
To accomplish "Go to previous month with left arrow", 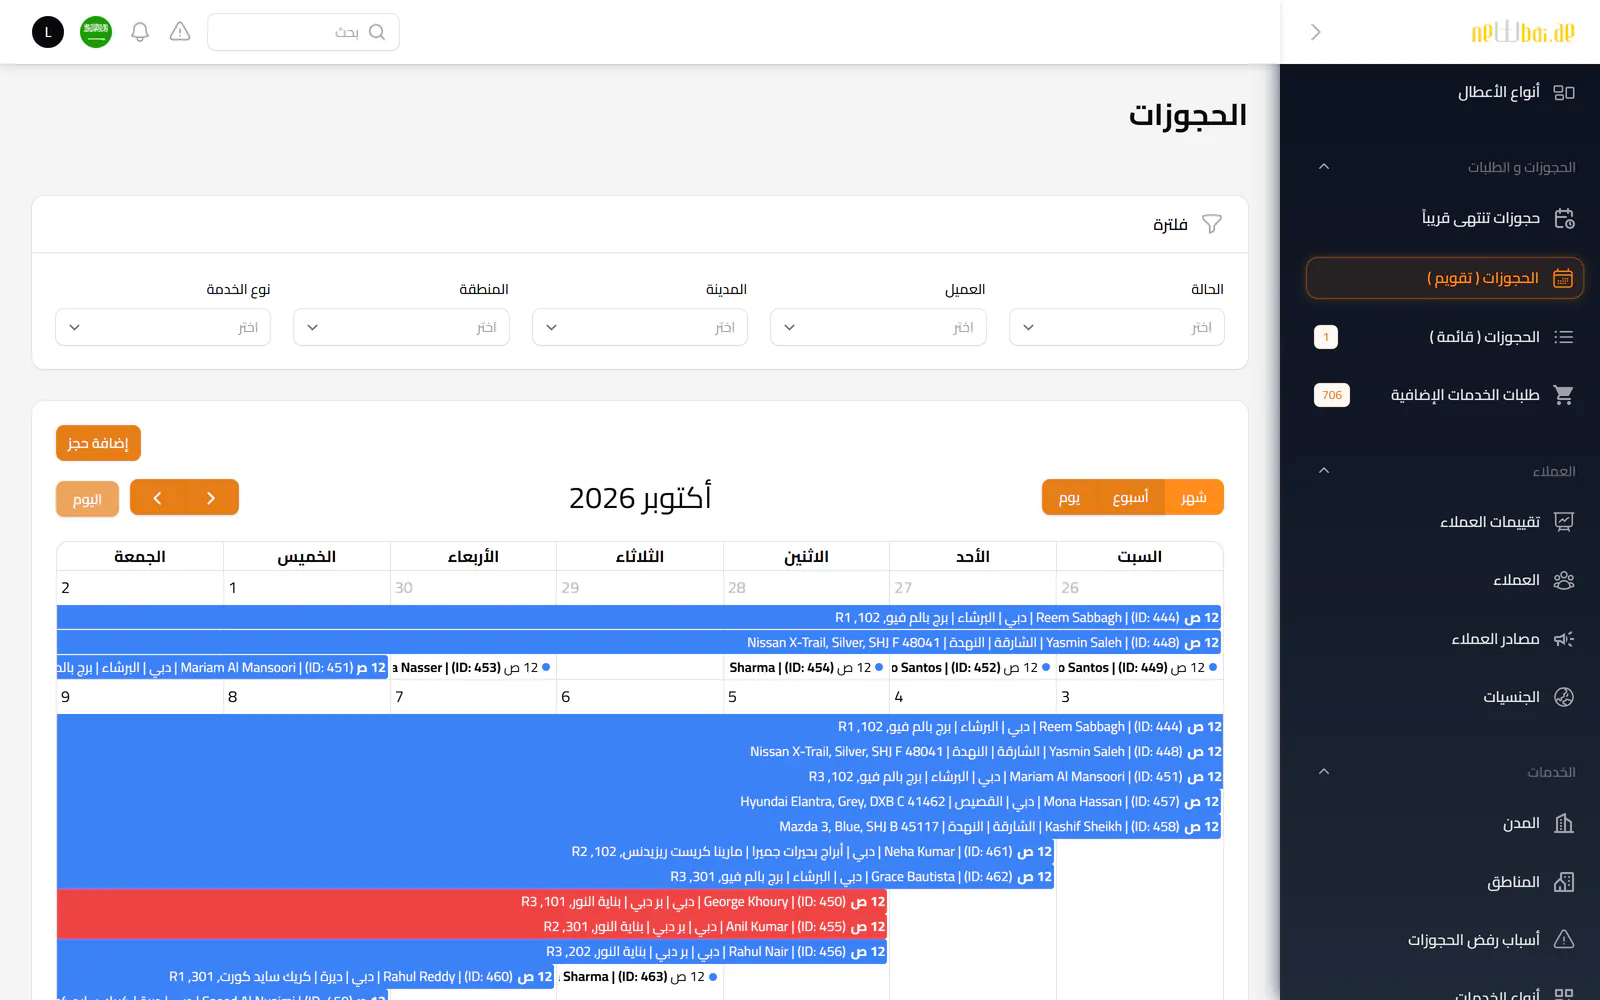I will coord(157,498).
